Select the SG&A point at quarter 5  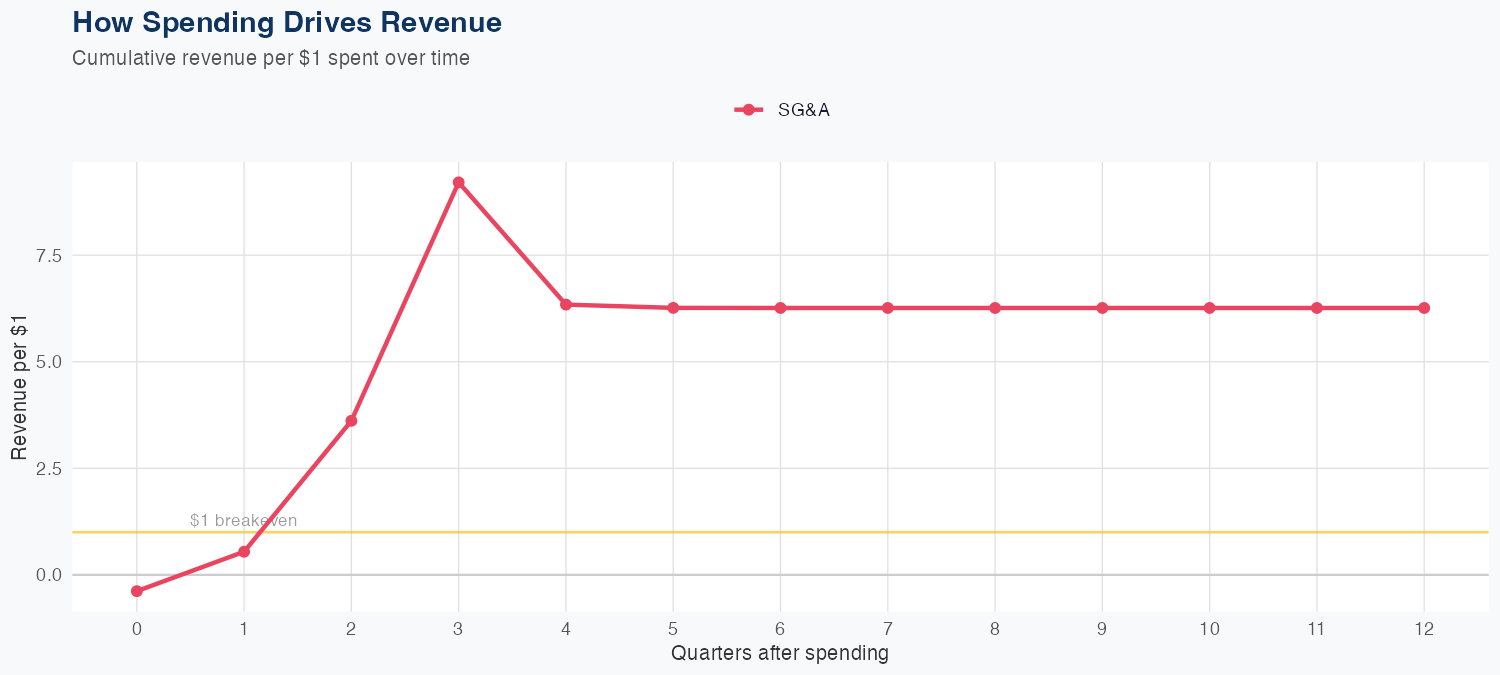point(673,308)
